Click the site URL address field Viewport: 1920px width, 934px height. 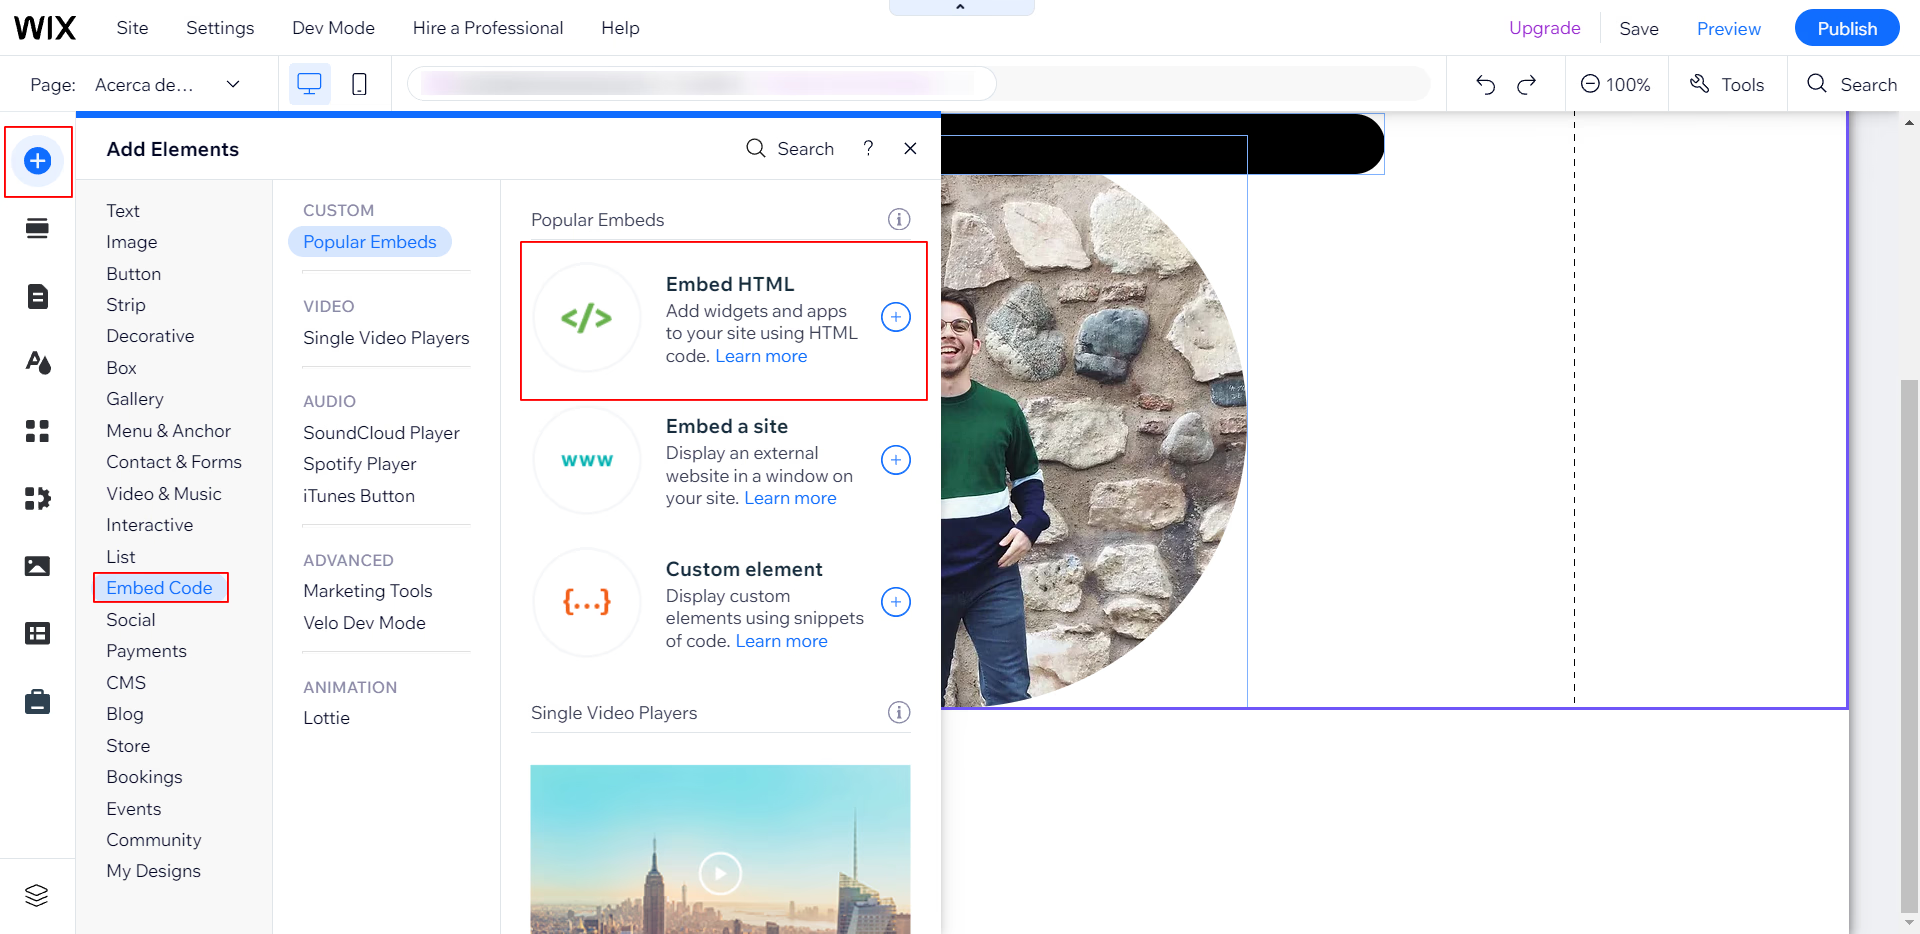click(701, 84)
